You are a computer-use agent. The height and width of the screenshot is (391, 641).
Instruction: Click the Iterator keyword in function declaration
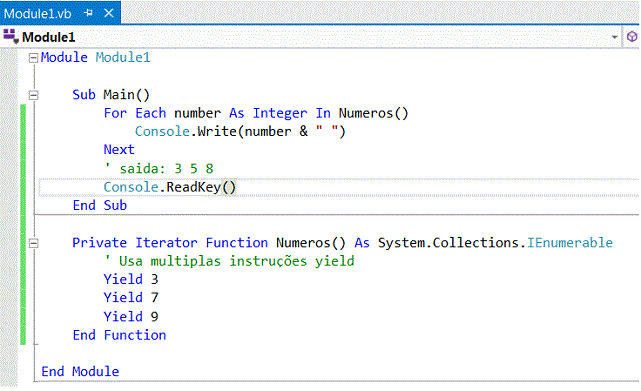click(166, 243)
